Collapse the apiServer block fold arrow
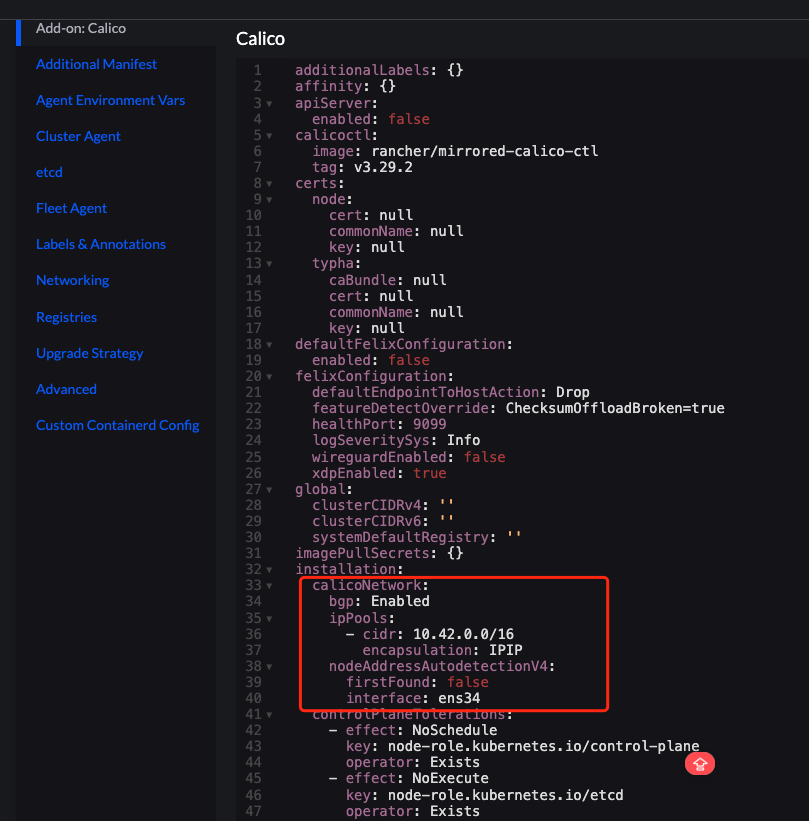Image resolution: width=809 pixels, height=821 pixels. [270, 103]
